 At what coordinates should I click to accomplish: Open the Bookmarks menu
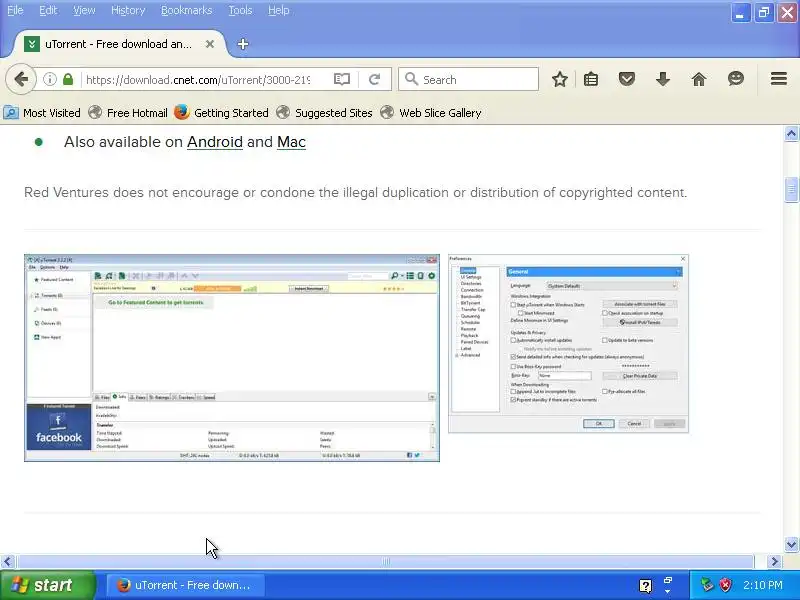186,10
